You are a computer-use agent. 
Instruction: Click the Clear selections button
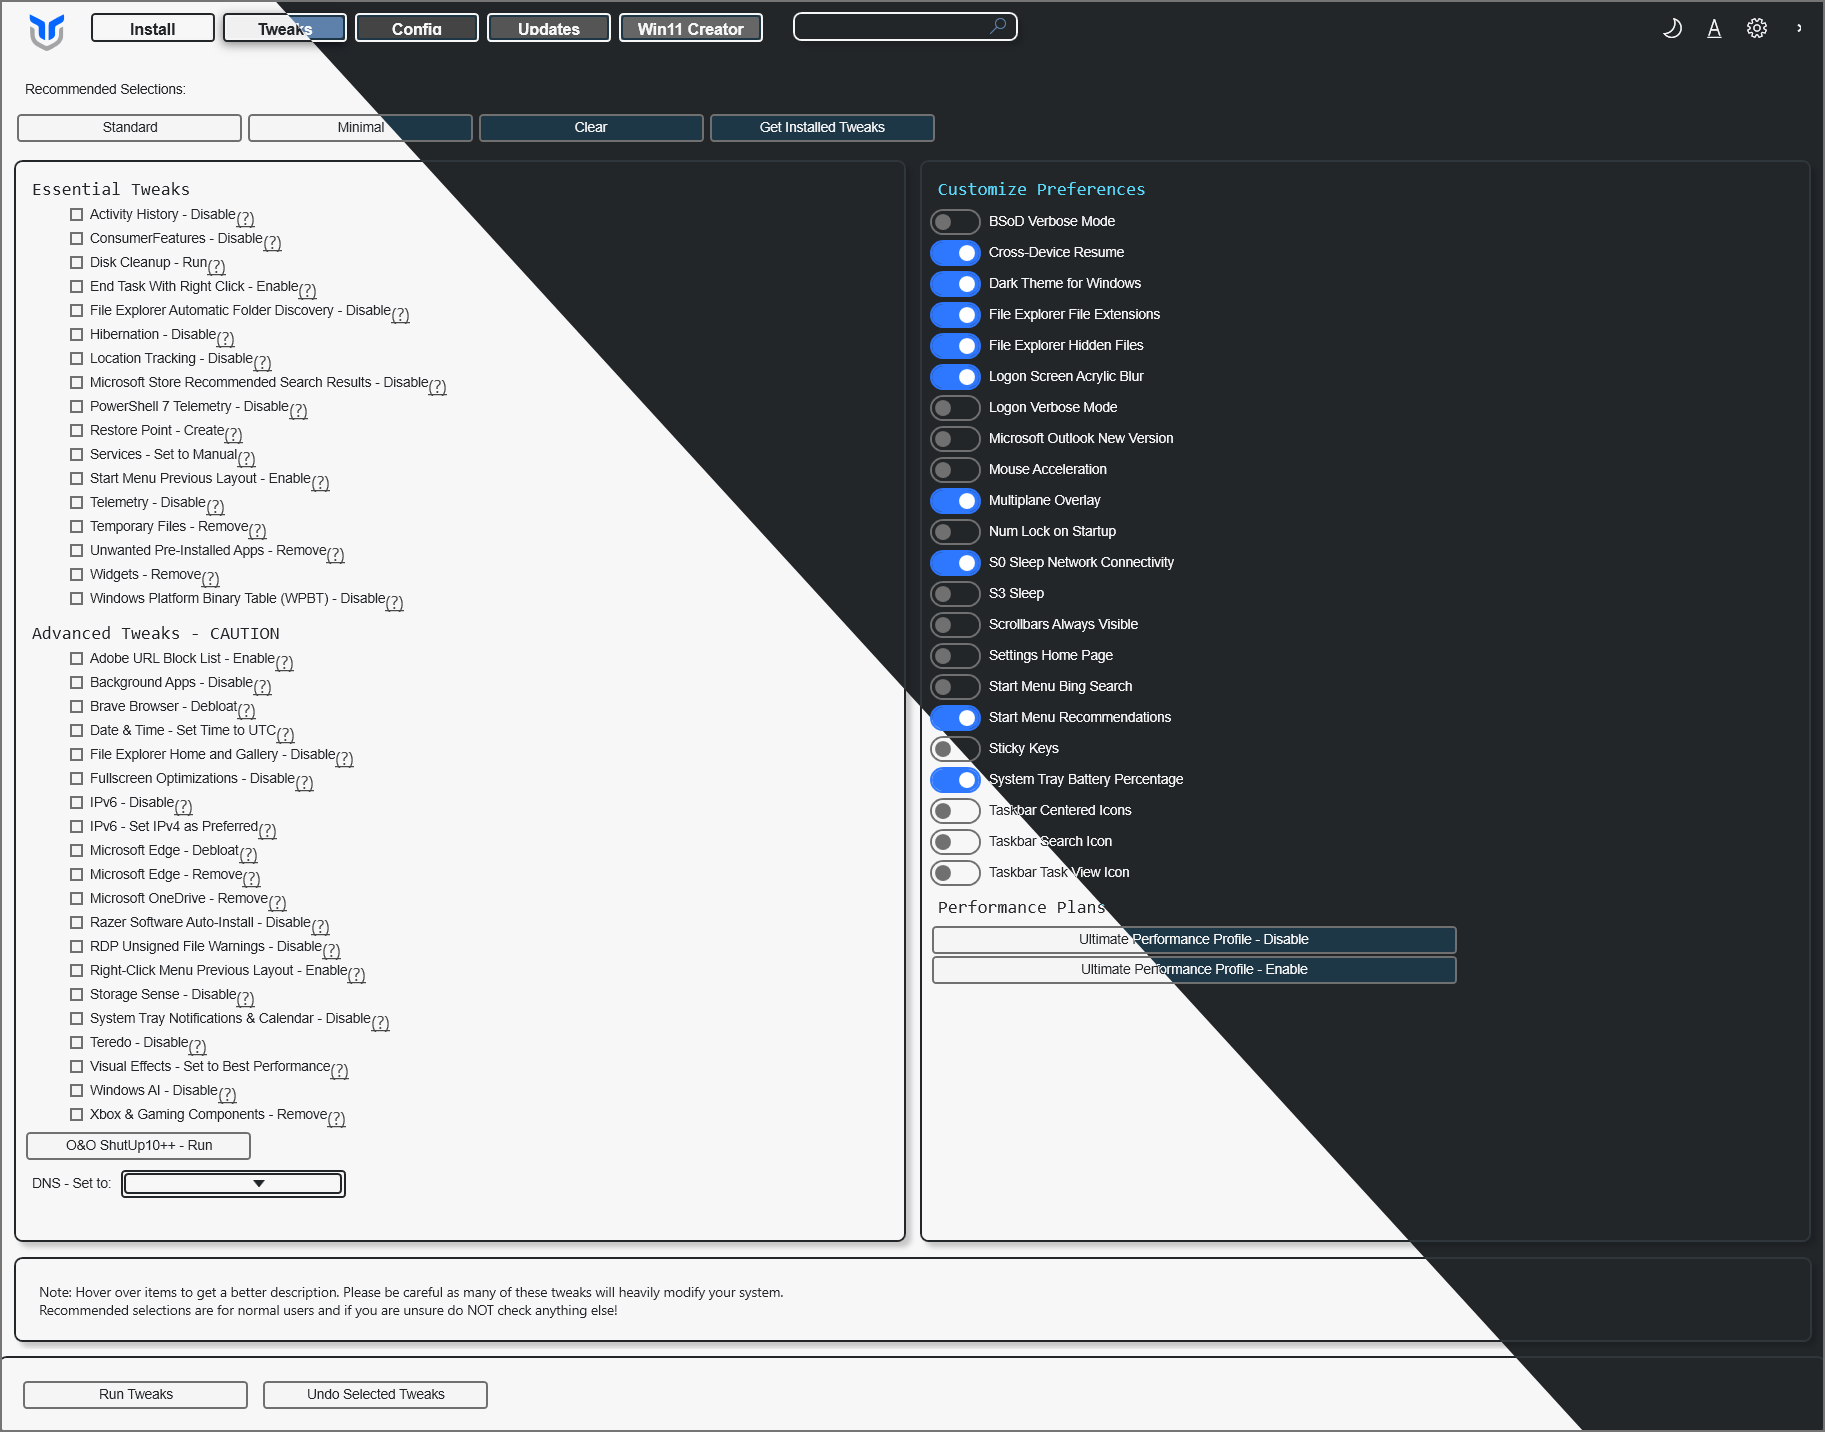[591, 128]
